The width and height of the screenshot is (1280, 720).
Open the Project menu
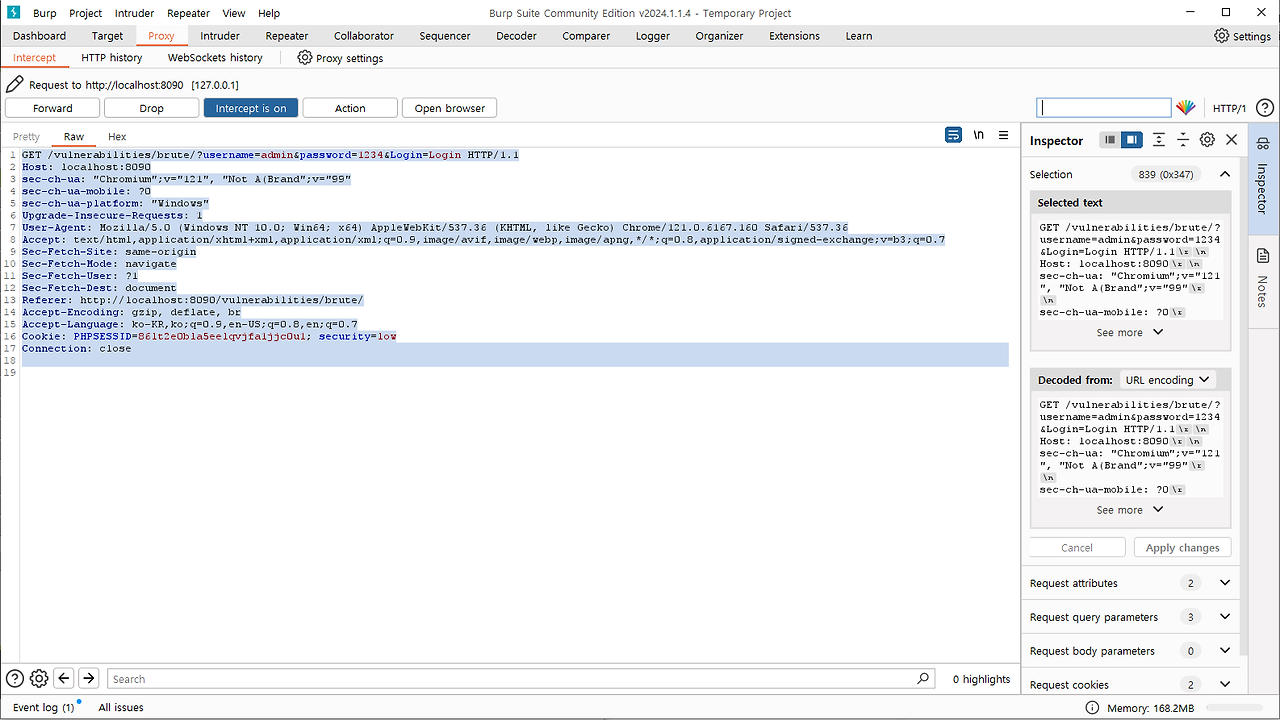pyautogui.click(x=86, y=13)
